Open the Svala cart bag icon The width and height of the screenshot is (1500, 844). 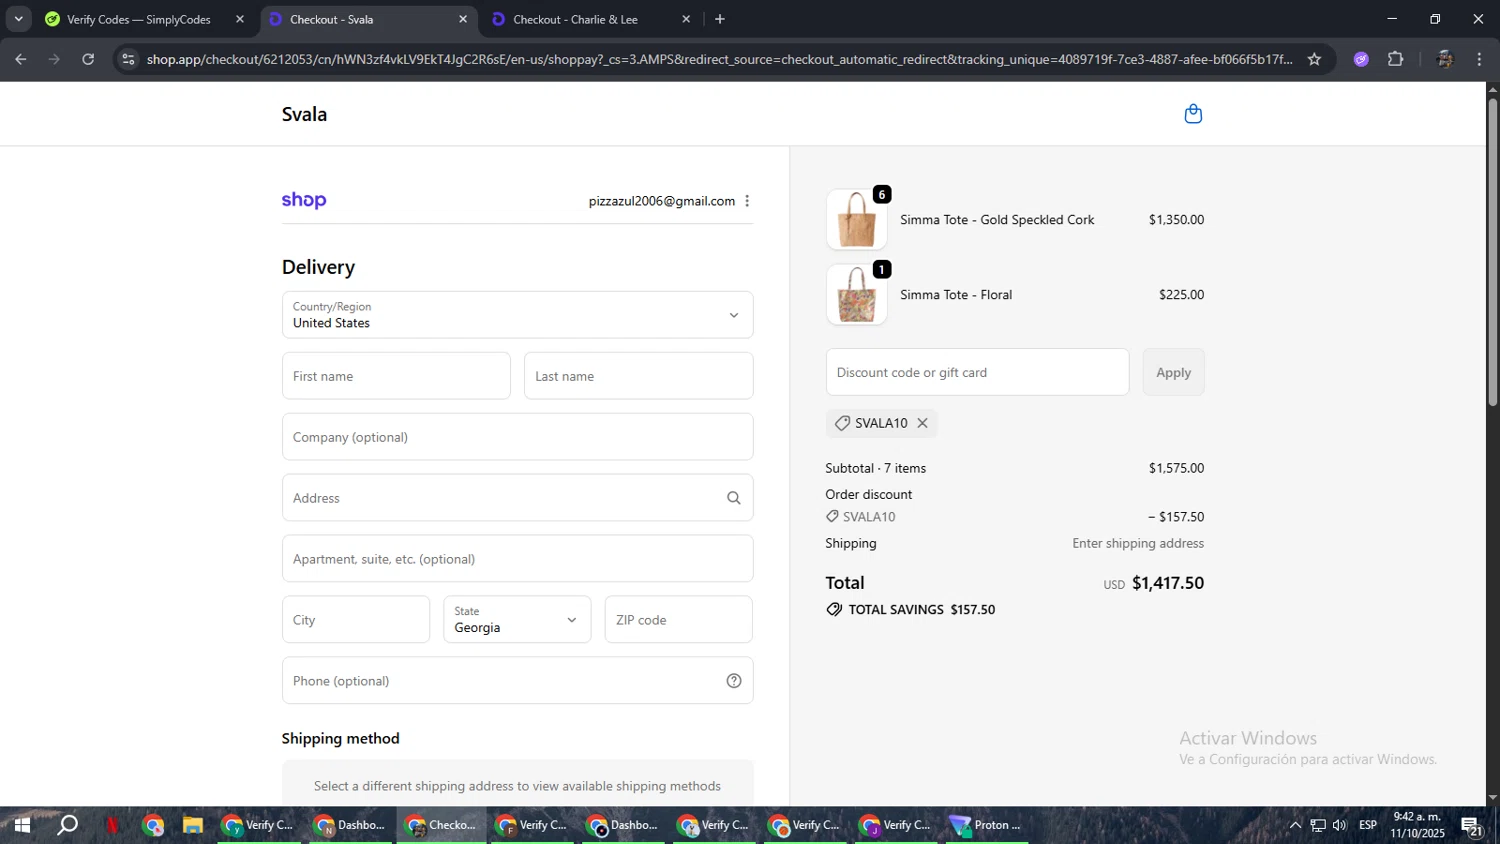pyautogui.click(x=1193, y=114)
